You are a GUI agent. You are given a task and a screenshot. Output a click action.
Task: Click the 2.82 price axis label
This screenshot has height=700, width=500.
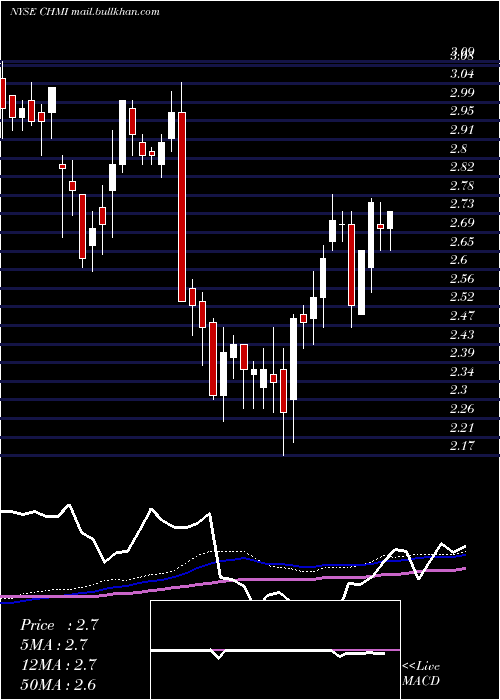pos(462,167)
